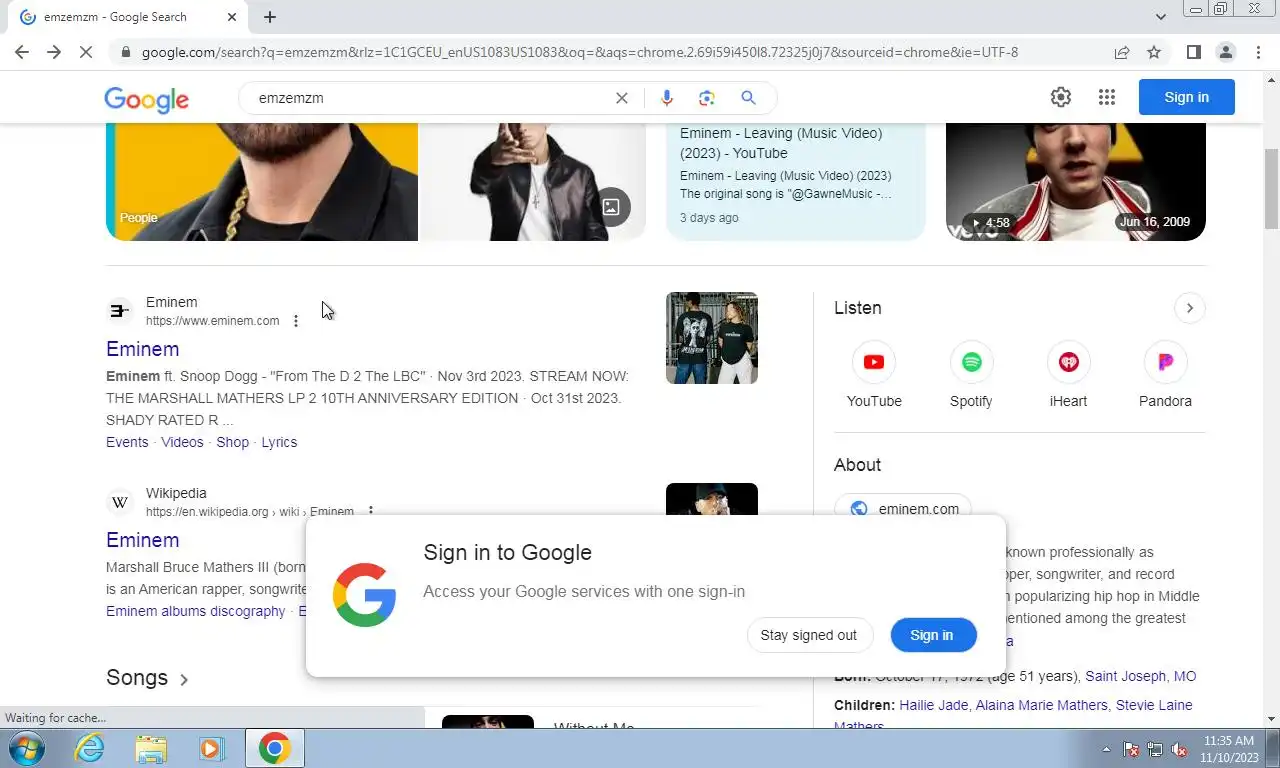The width and height of the screenshot is (1280, 768).
Task: Show hidden system tray icons
Action: [x=1106, y=749]
